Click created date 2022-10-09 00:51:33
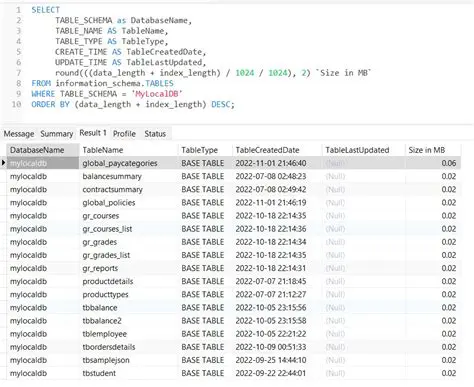The height and width of the screenshot is (387, 474). 271,347
